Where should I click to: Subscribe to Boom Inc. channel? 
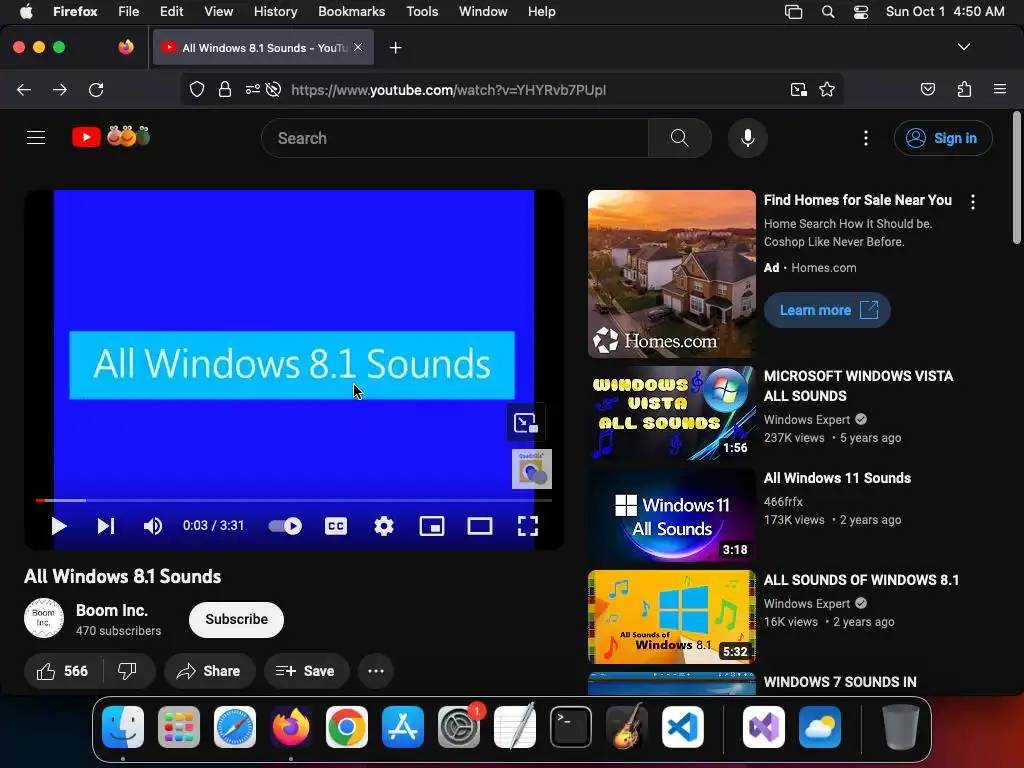[x=236, y=619]
